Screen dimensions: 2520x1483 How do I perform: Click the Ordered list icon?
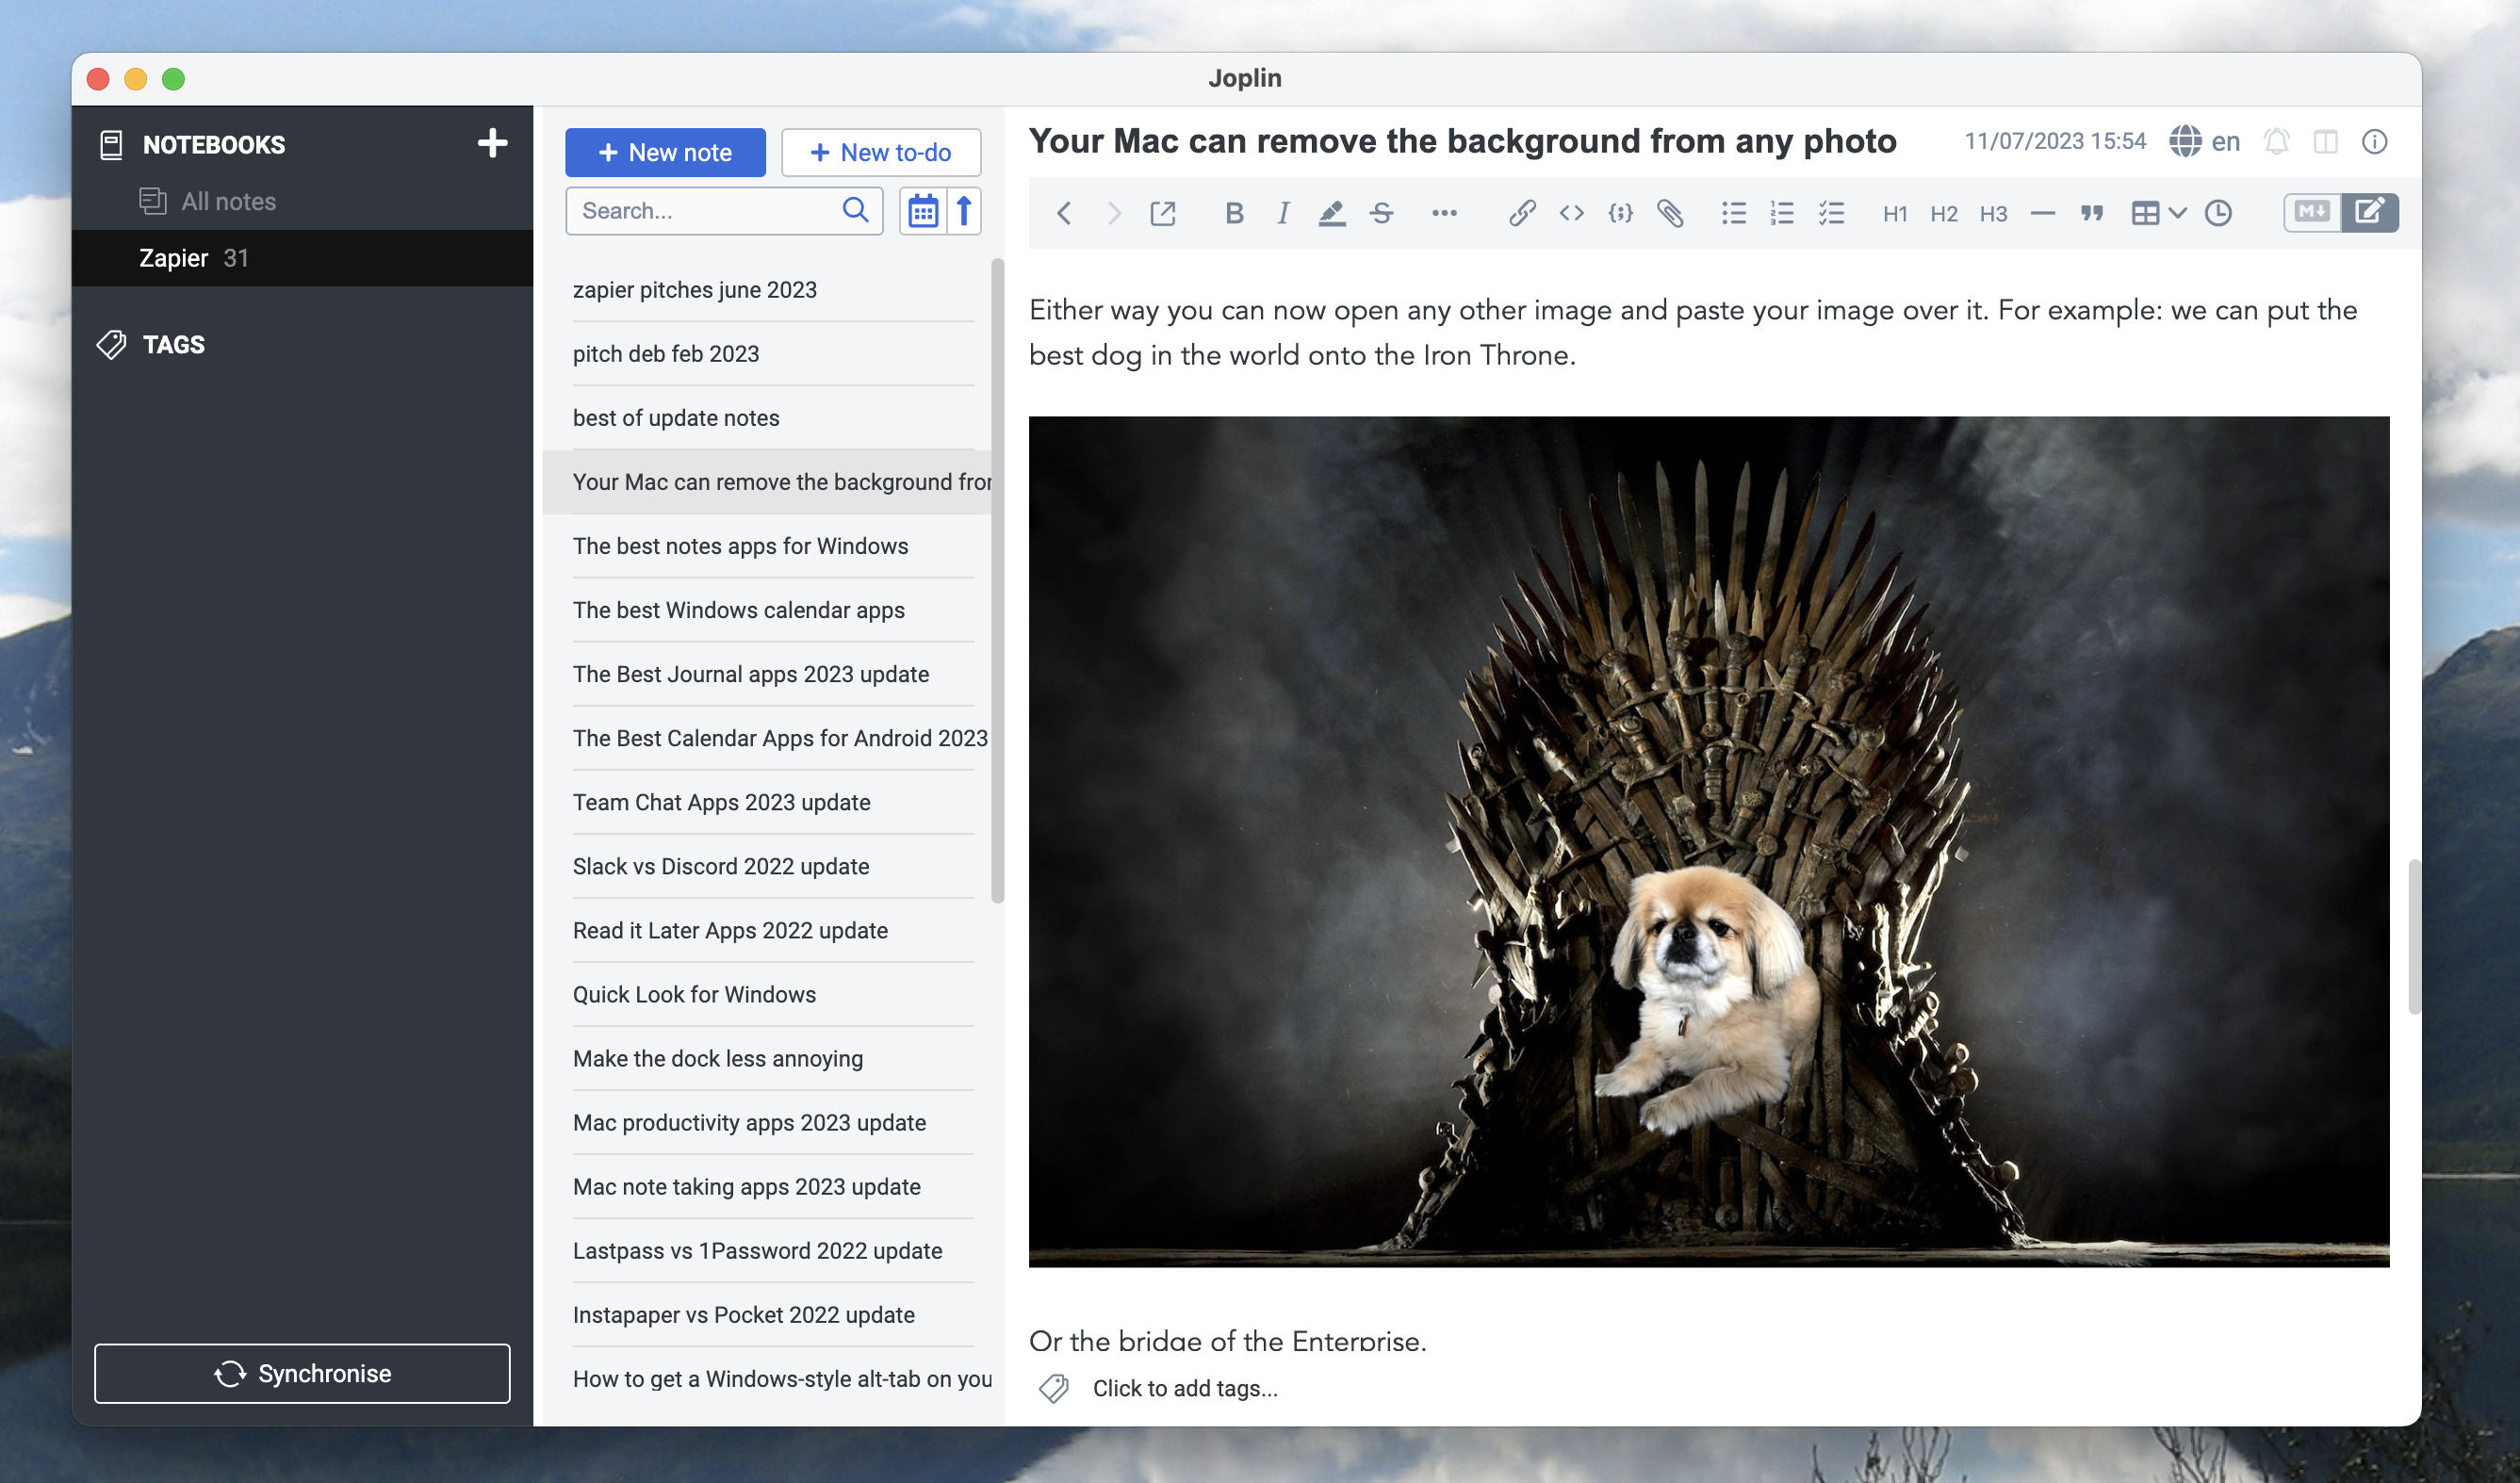coord(1782,212)
